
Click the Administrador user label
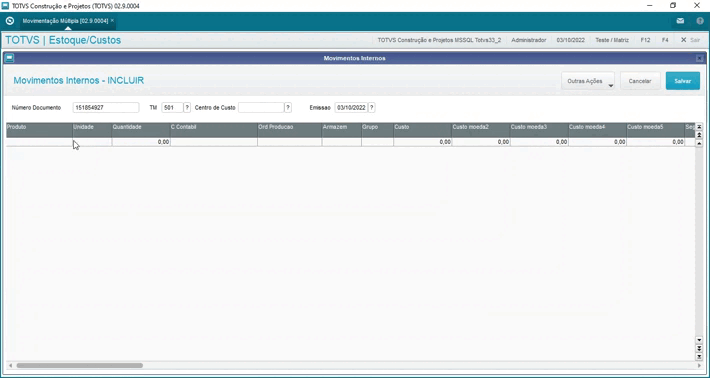pos(528,40)
